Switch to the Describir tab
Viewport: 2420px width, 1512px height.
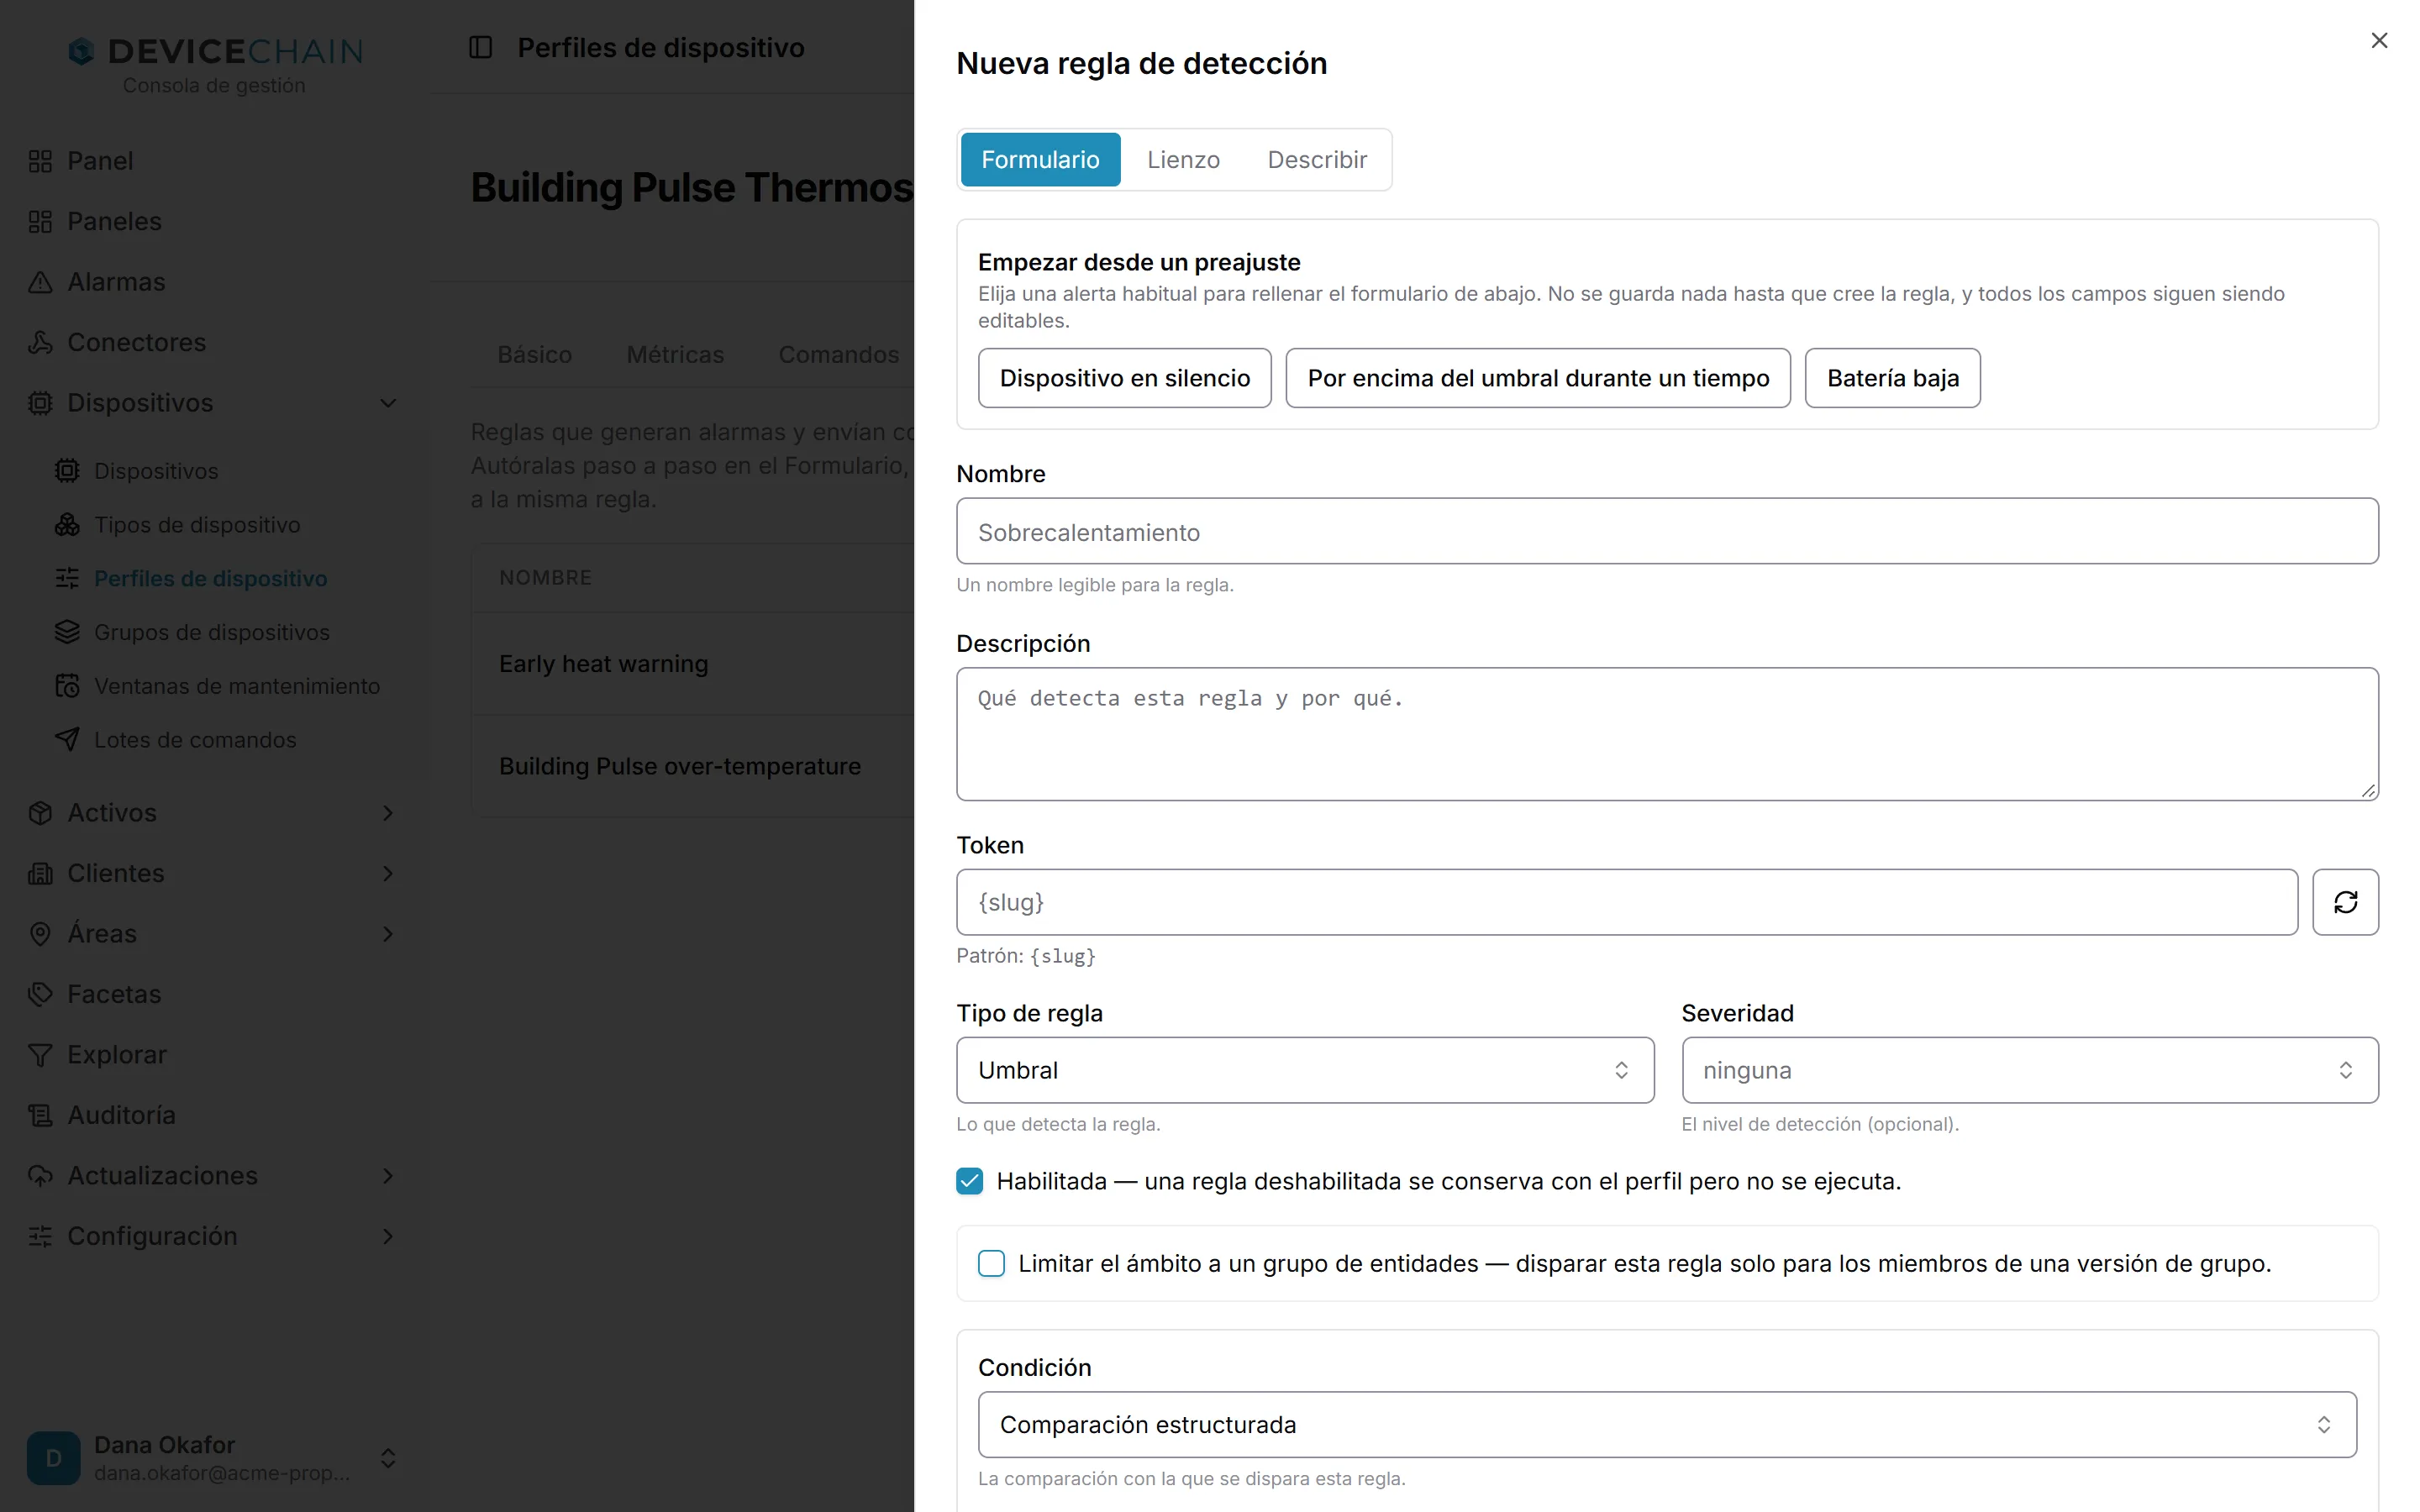pos(1317,160)
